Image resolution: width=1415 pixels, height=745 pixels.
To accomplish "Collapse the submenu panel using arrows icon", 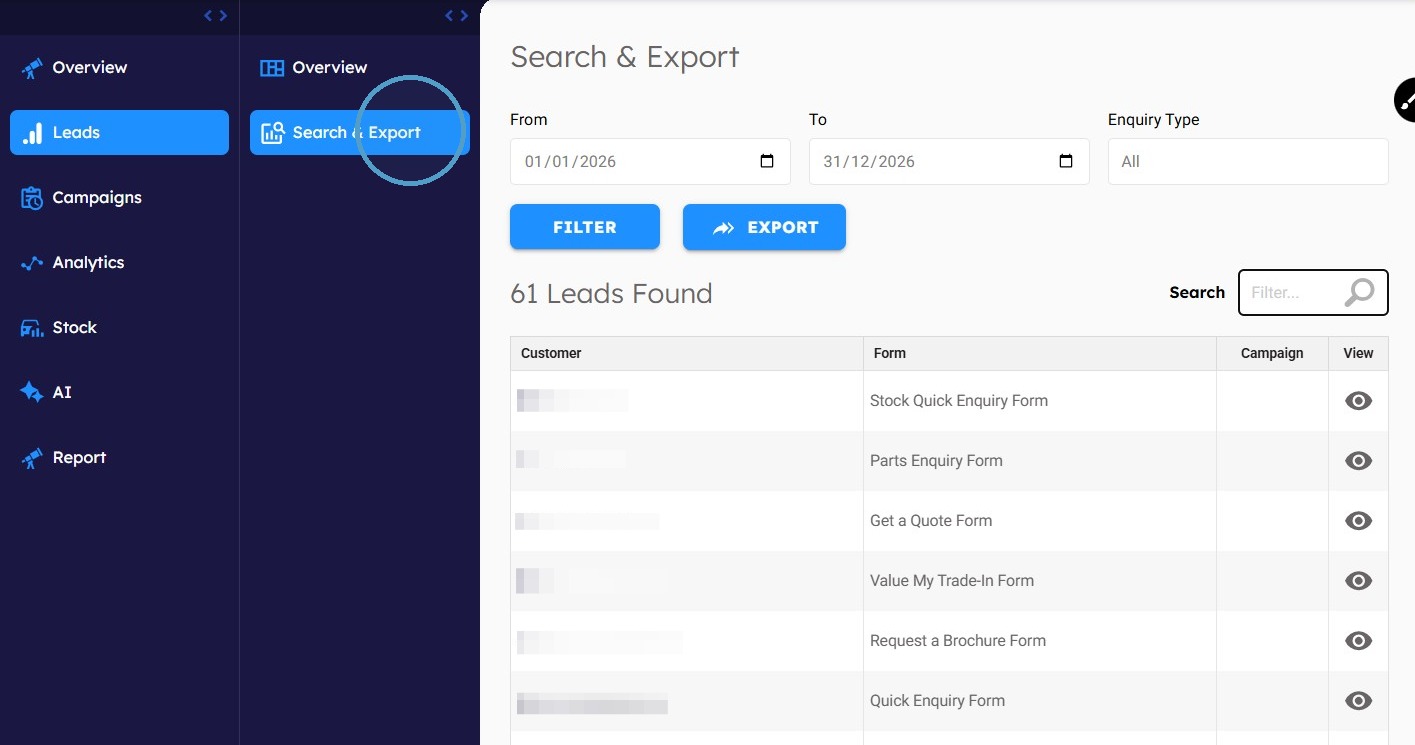I will (x=456, y=15).
